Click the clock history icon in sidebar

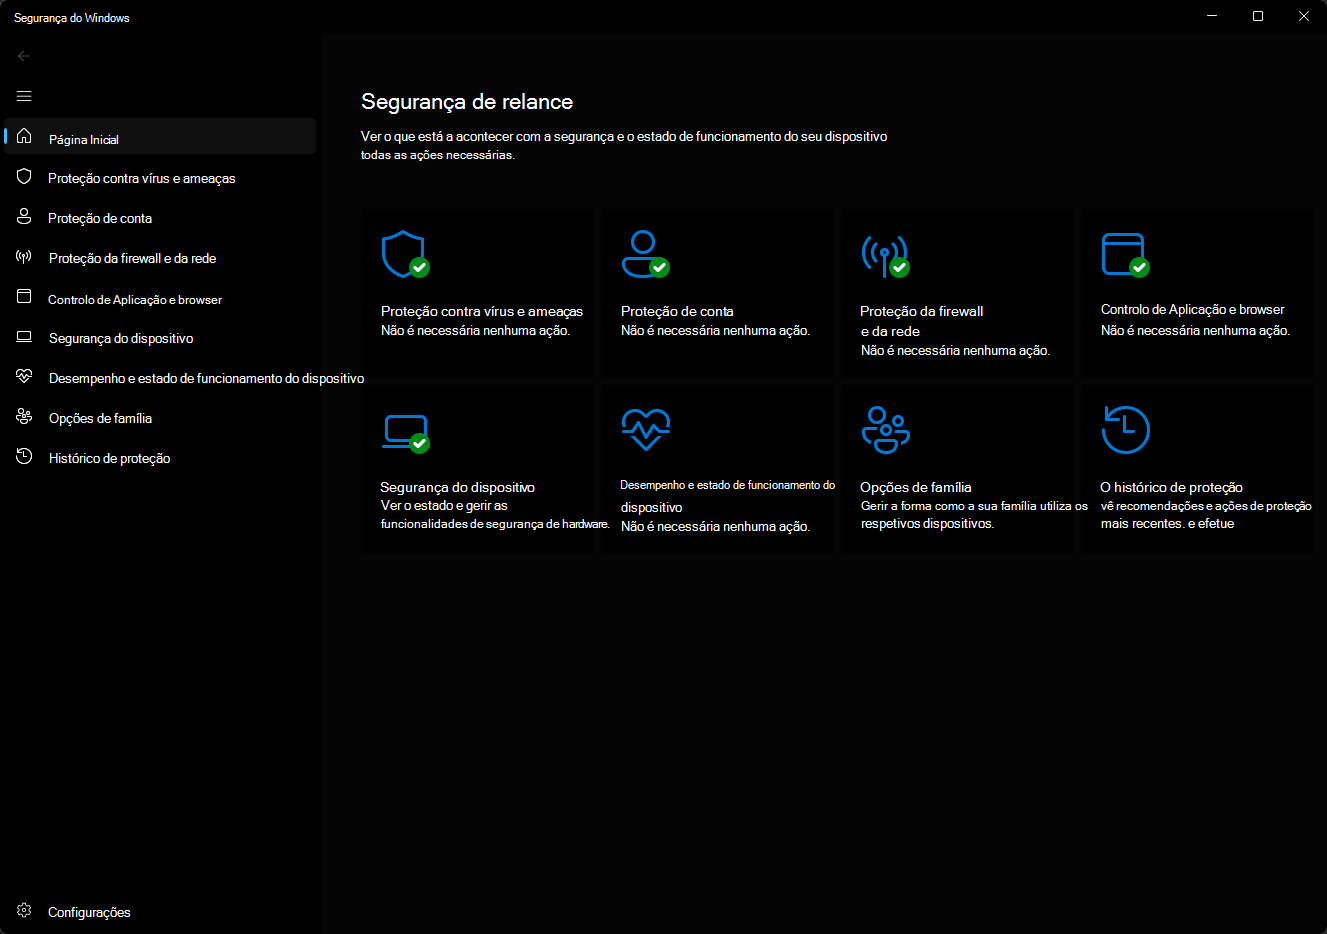pyautogui.click(x=24, y=456)
